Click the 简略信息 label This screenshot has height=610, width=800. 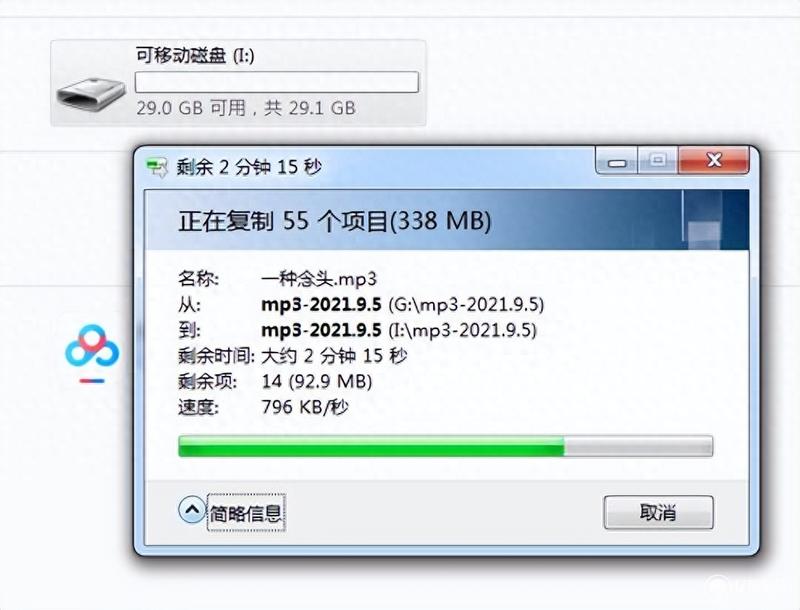pos(246,513)
